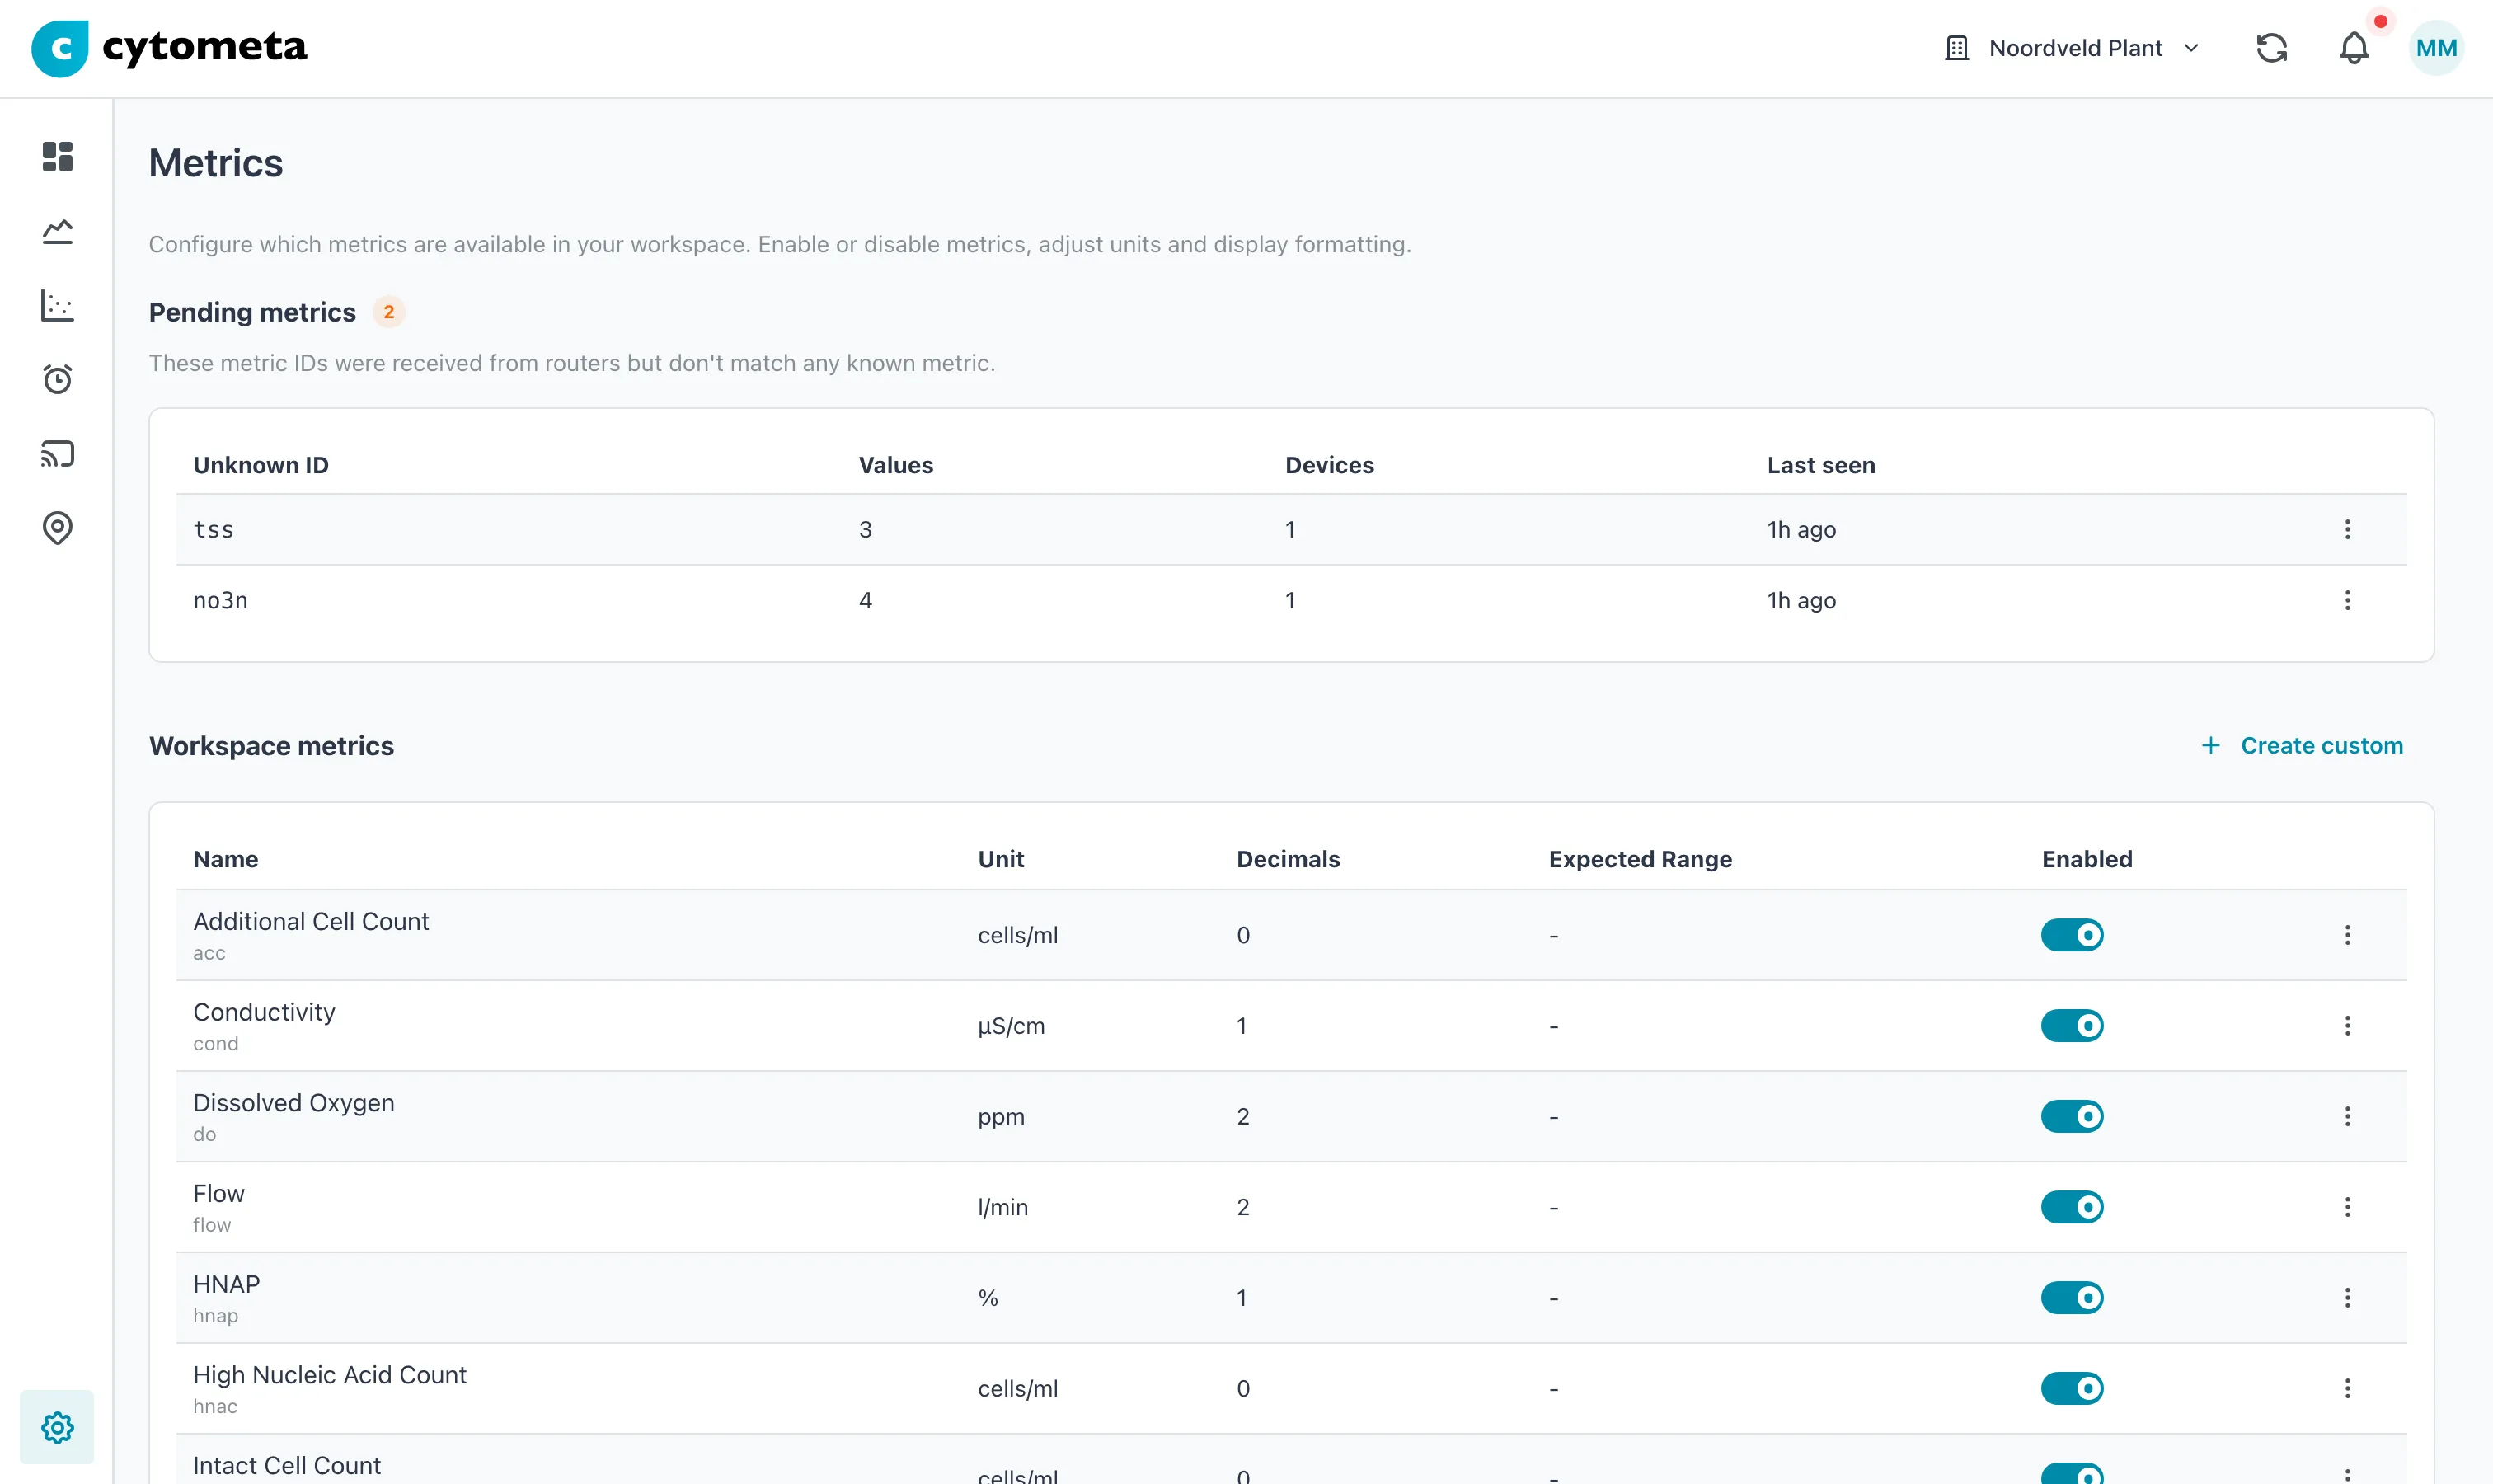
Task: Open the three-dot menu for High Nucleic Acid Count
Action: click(2347, 1388)
